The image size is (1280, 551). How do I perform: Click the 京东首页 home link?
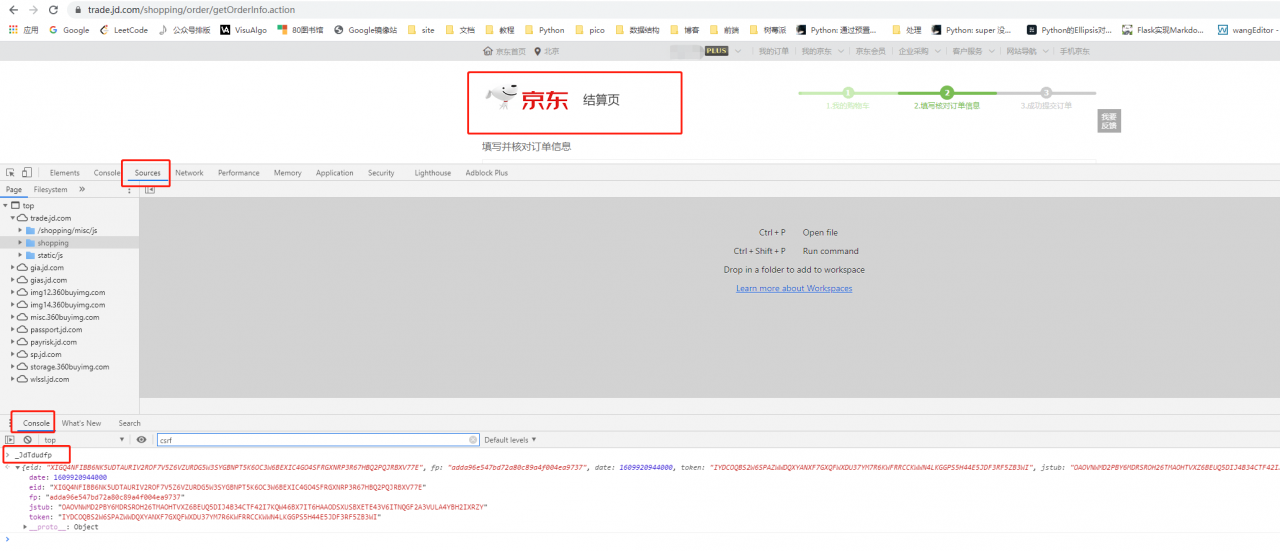pyautogui.click(x=504, y=51)
